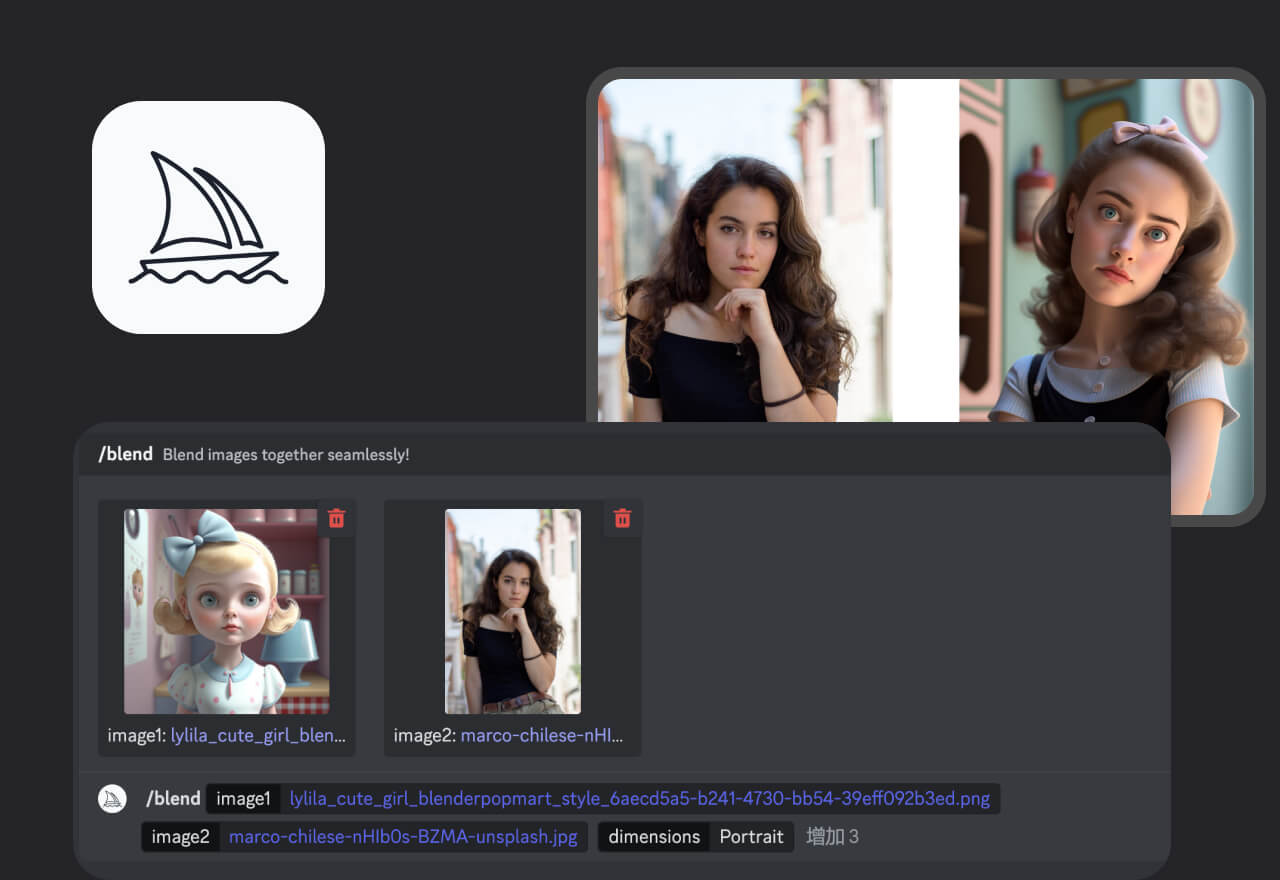Click the 'Blend images together seamlessly!' description
Image resolution: width=1280 pixels, height=880 pixels.
click(286, 455)
